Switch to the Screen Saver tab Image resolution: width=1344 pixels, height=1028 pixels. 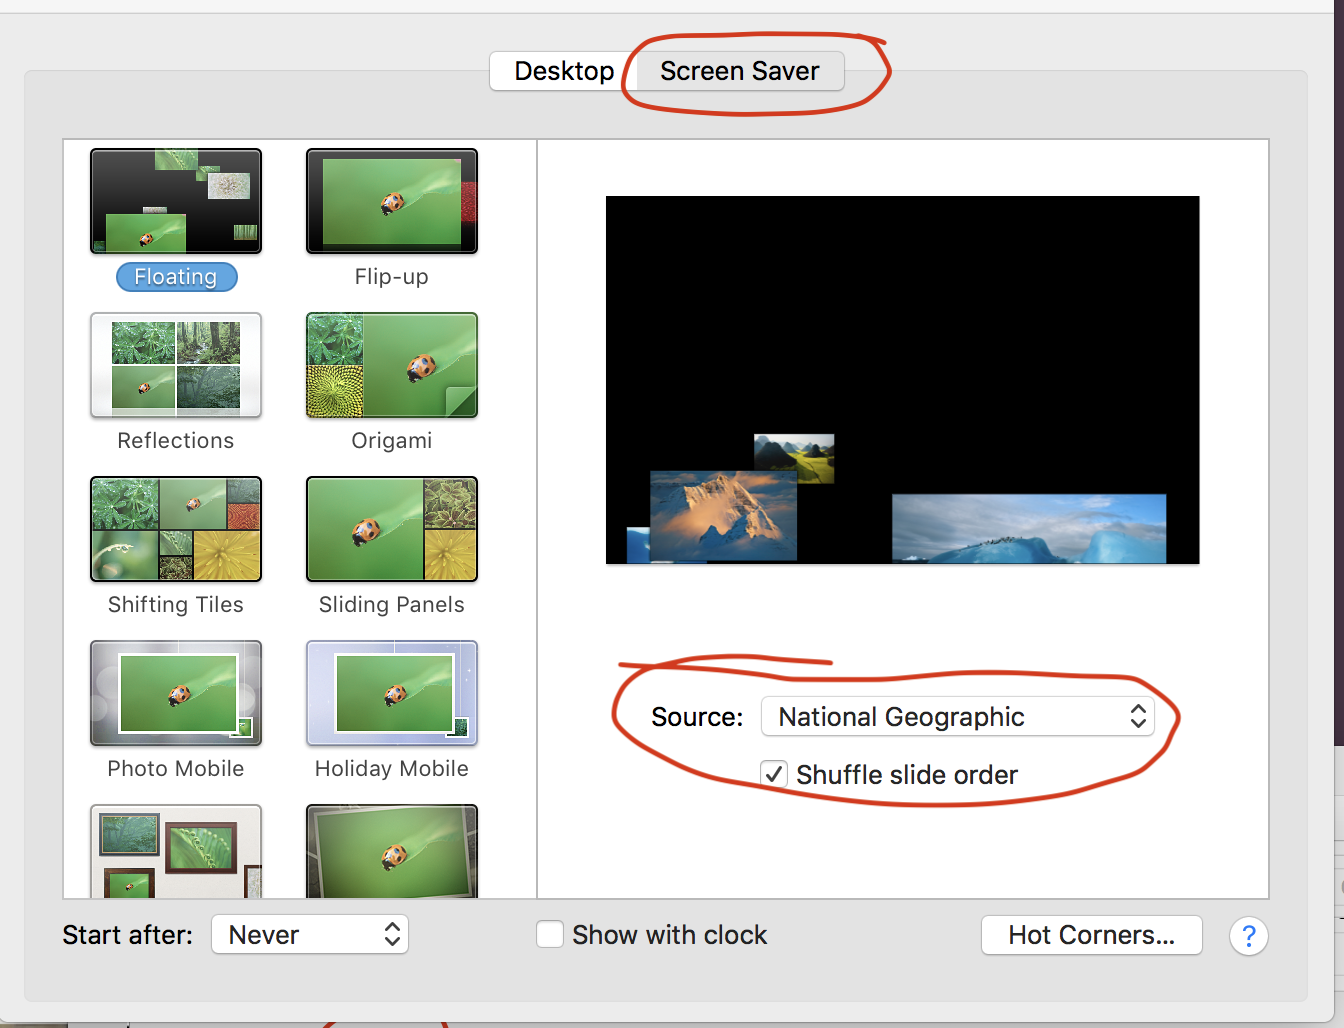point(740,71)
